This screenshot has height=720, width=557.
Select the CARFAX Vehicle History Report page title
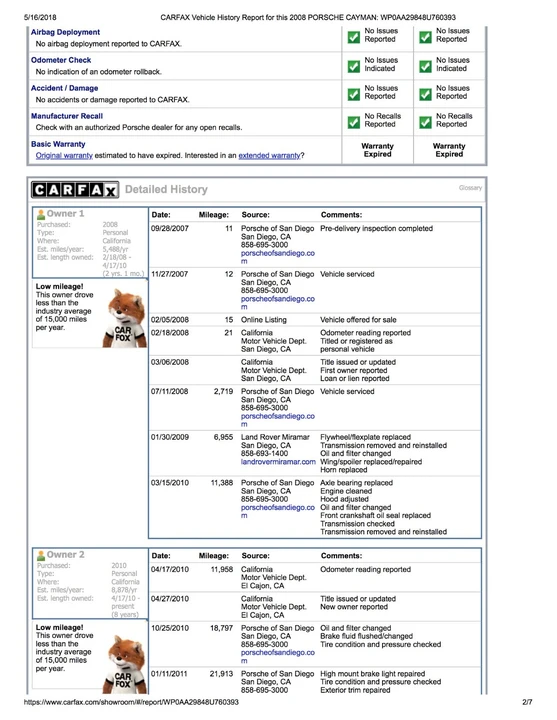pos(308,17)
